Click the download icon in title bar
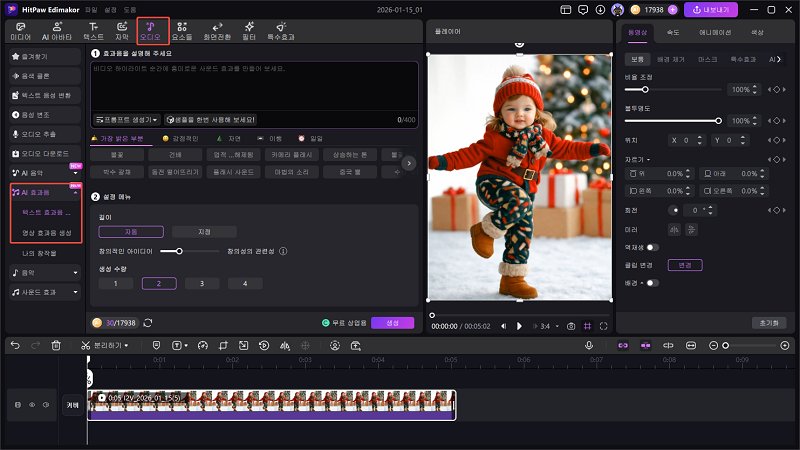 pyautogui.click(x=600, y=10)
